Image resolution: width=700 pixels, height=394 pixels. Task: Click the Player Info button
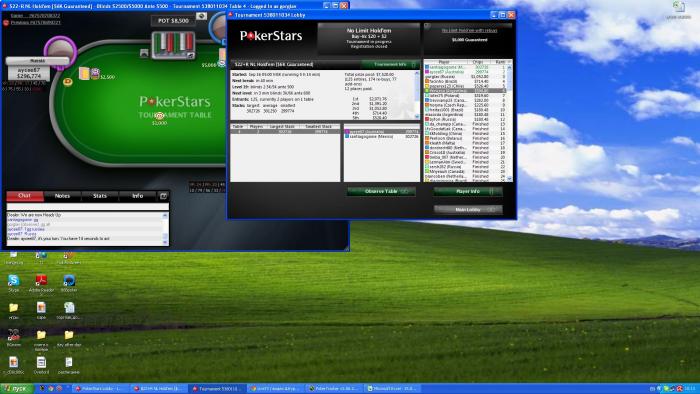point(468,191)
